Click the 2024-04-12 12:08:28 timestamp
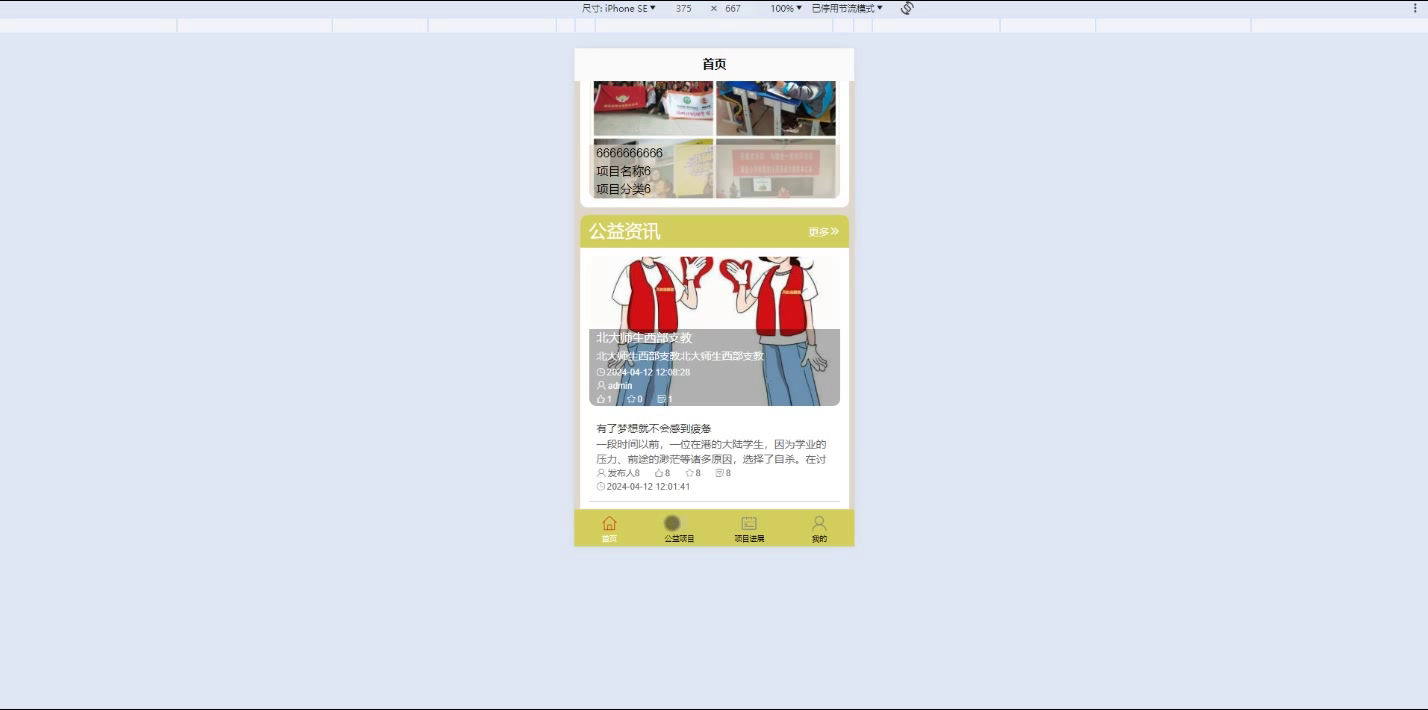Screen dimensions: 1428x710 point(648,372)
